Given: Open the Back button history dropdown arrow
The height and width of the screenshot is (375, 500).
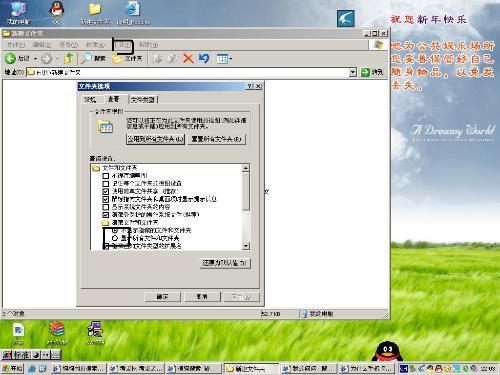Looking at the screenshot, I should [x=35, y=59].
